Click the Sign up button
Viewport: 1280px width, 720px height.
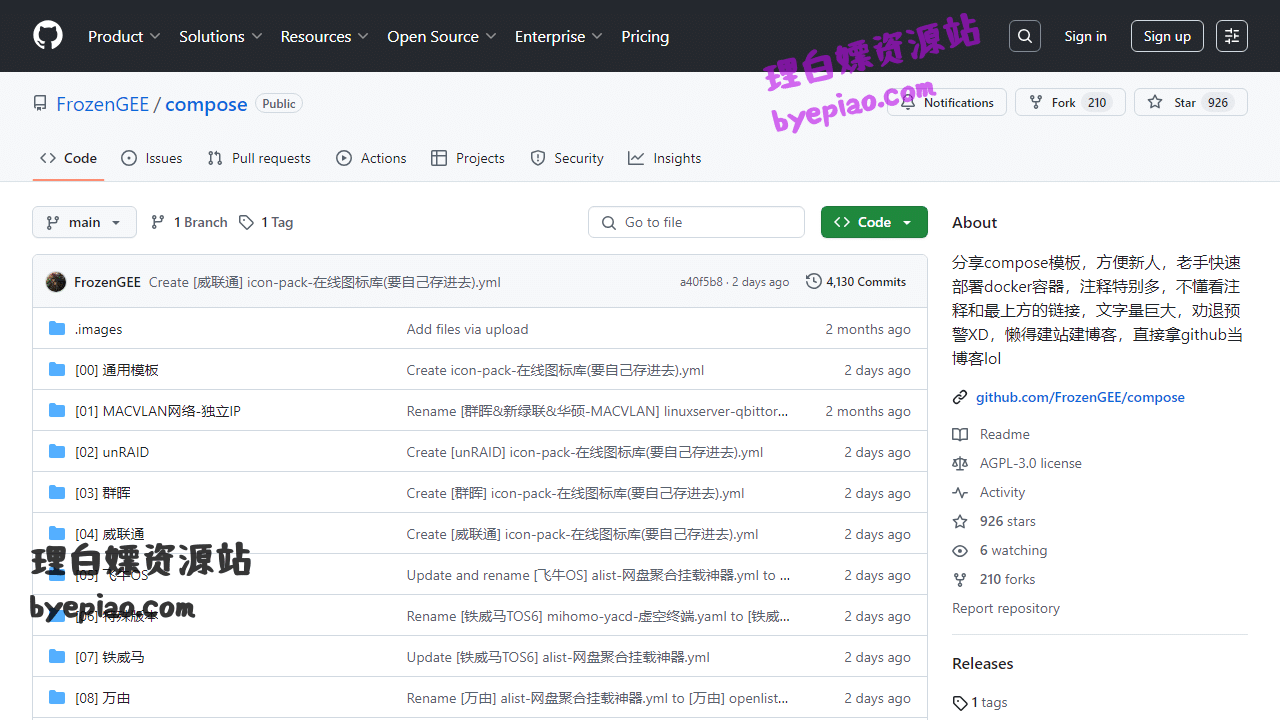(1167, 36)
